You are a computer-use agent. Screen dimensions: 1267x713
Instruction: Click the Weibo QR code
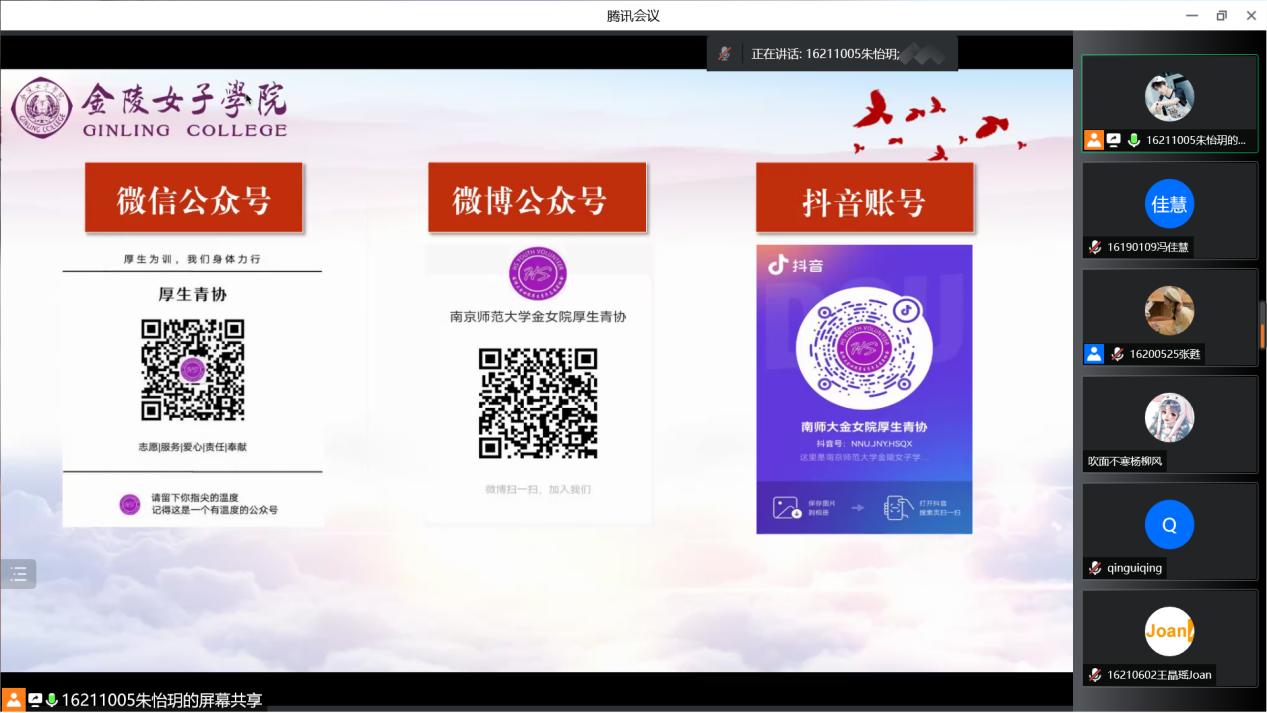click(x=538, y=403)
